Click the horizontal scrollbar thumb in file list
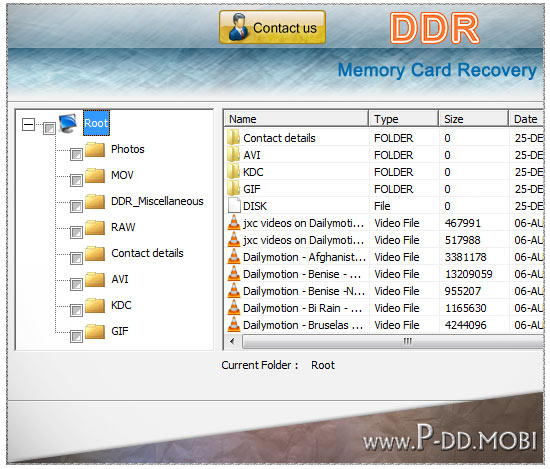 click(x=393, y=341)
